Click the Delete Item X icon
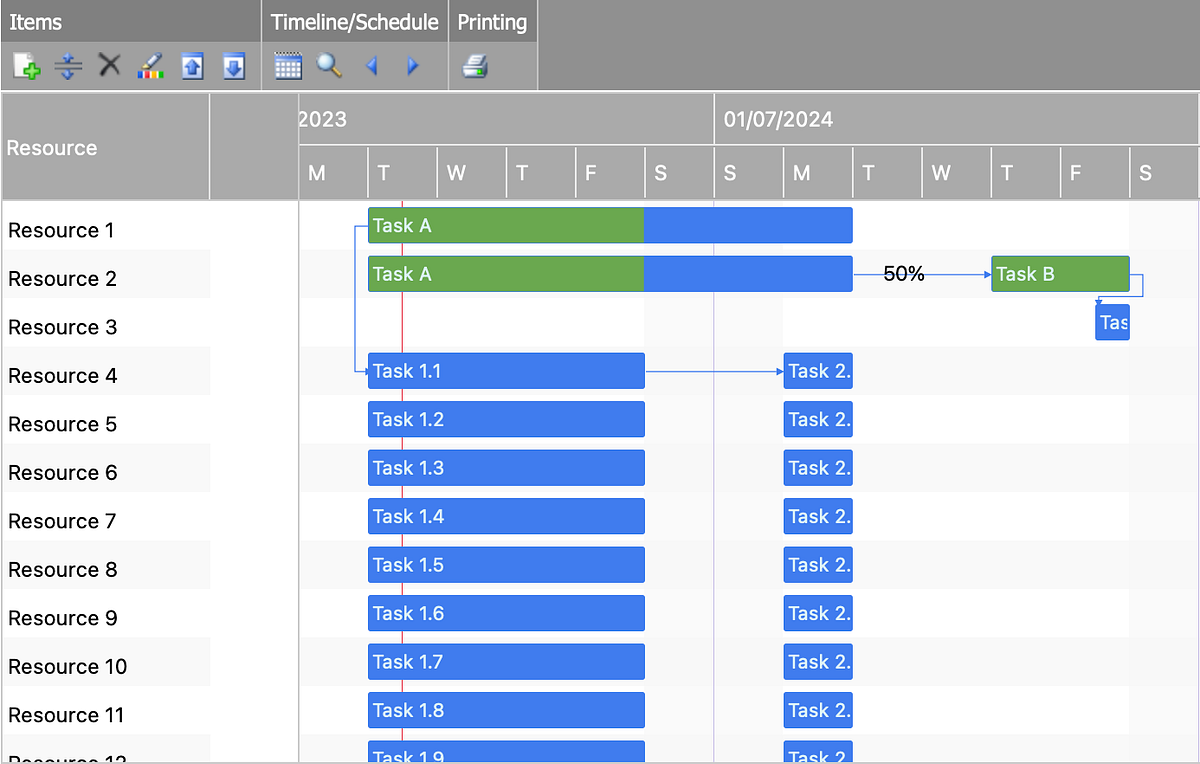The width and height of the screenshot is (1200, 764). pyautogui.click(x=108, y=65)
